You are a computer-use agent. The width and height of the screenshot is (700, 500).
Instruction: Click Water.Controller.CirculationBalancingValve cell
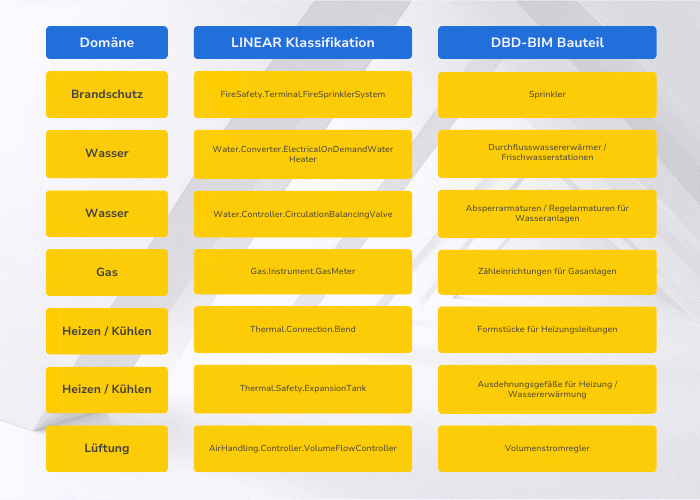coord(303,214)
